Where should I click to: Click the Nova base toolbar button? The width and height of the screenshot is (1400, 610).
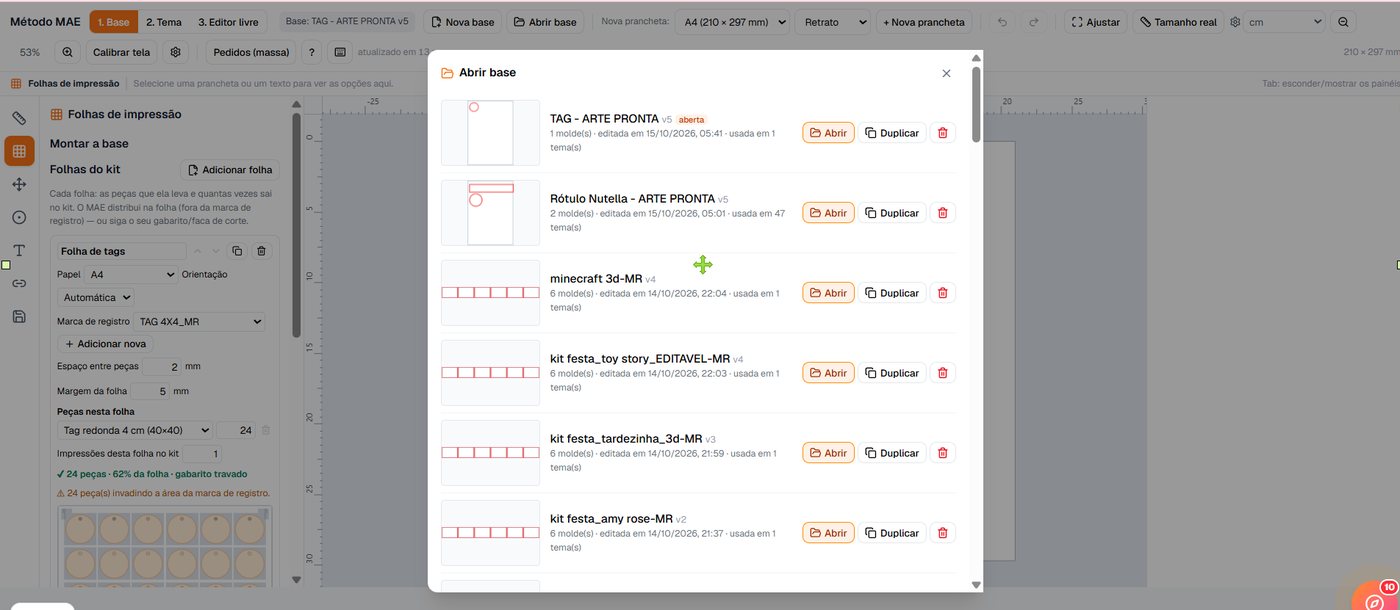(x=462, y=22)
